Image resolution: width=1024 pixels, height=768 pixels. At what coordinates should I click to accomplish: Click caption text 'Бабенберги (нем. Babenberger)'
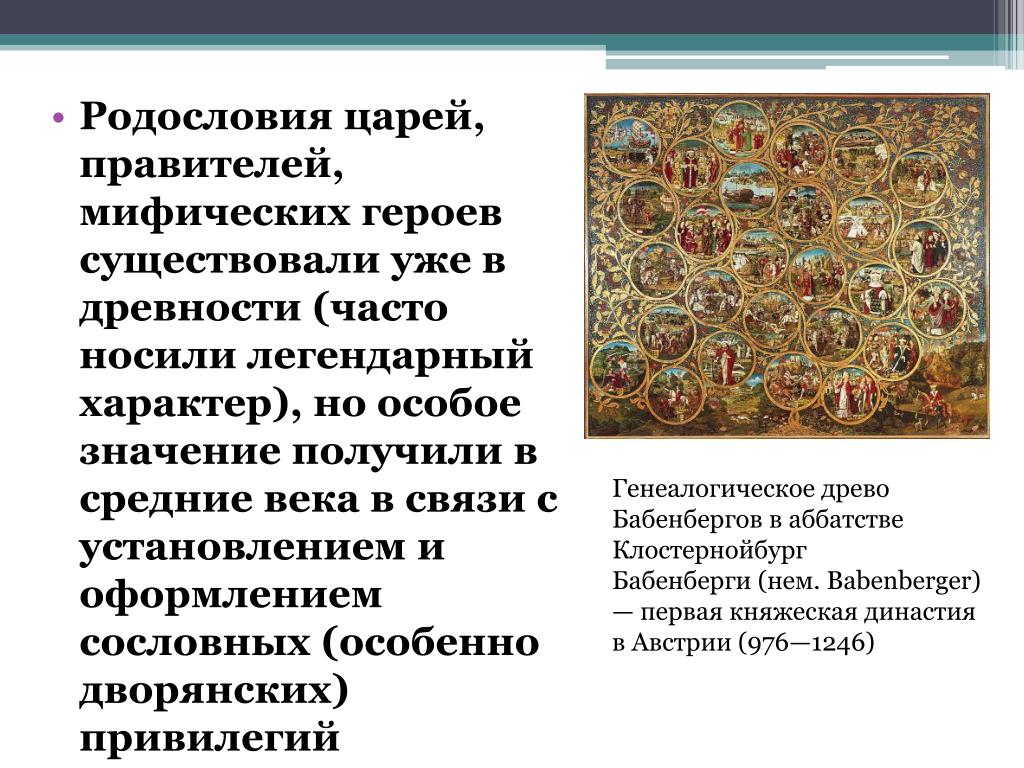(796, 581)
